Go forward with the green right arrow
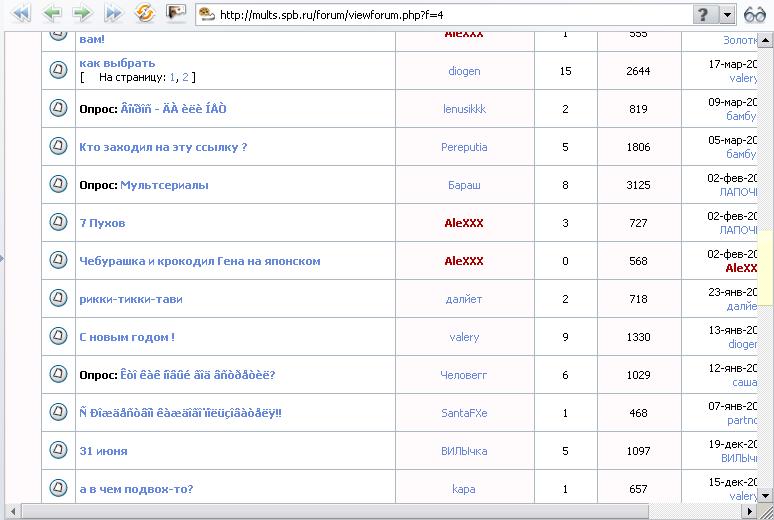The height and width of the screenshot is (520, 774). tap(82, 13)
